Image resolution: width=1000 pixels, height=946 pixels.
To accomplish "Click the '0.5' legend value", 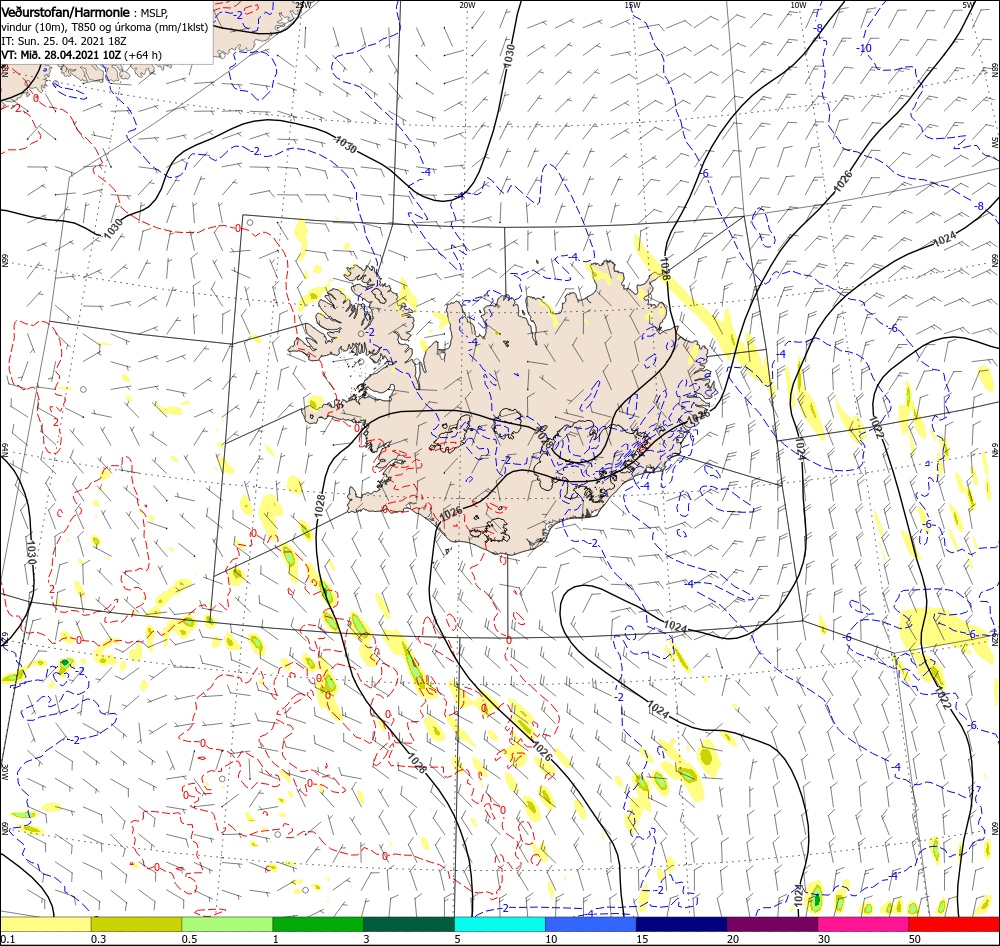I will click(x=189, y=939).
